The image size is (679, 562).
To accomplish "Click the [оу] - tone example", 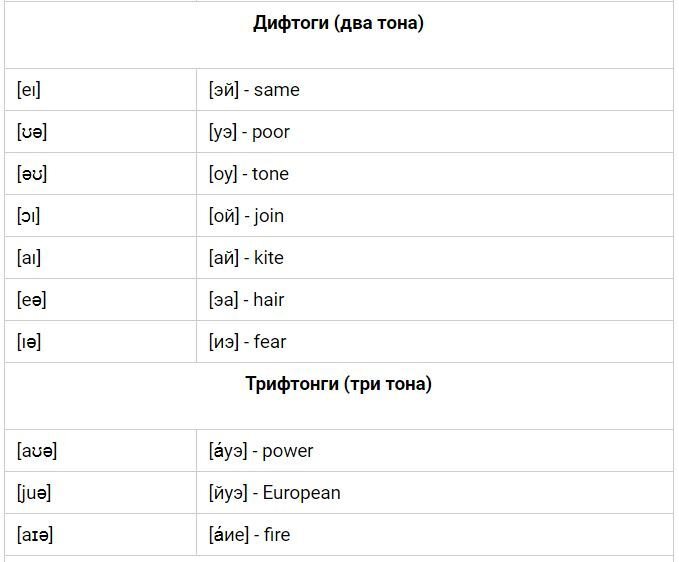I will [x=249, y=174].
